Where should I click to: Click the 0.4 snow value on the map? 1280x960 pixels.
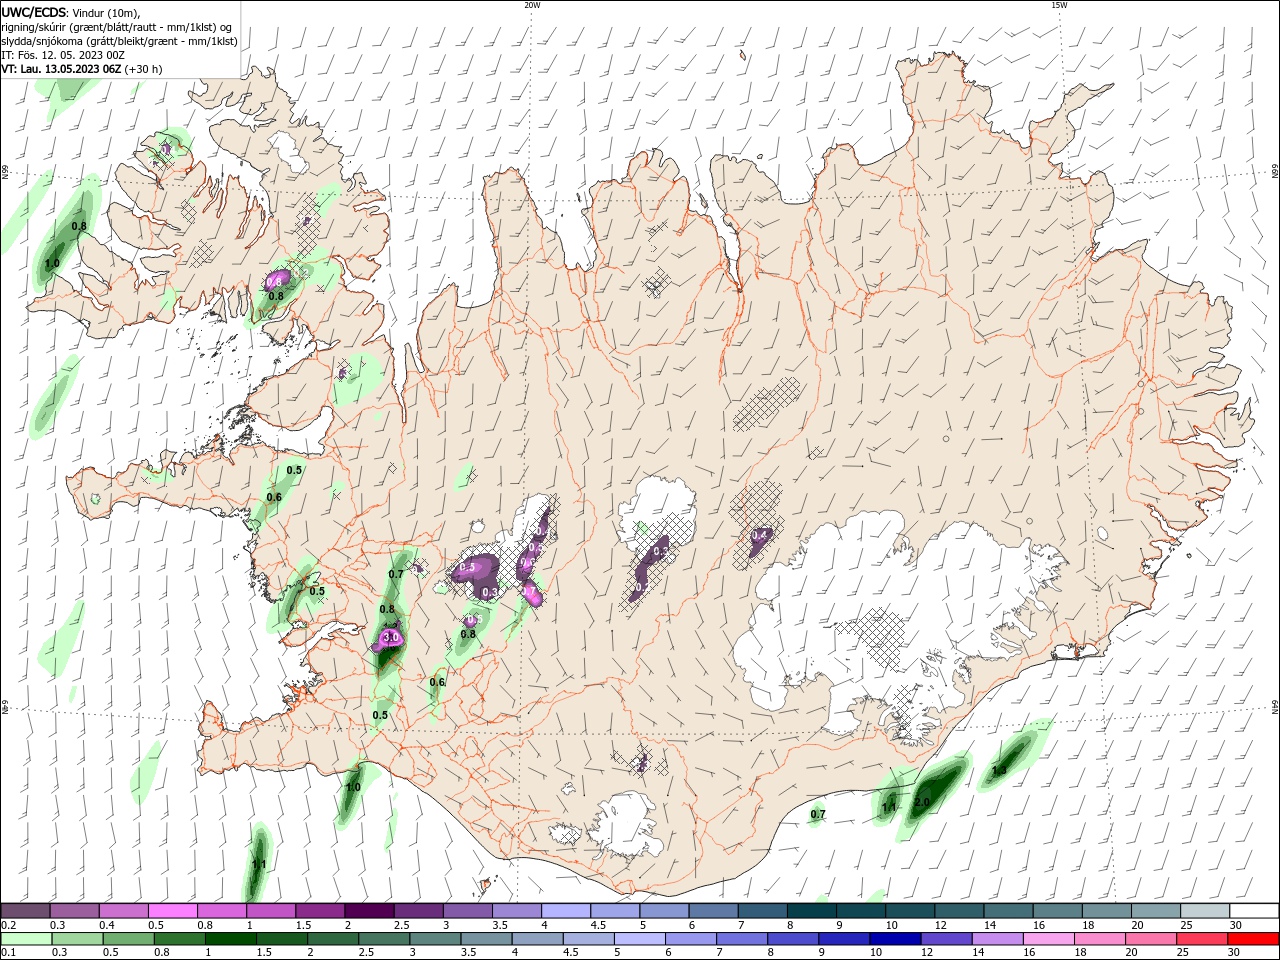[759, 536]
